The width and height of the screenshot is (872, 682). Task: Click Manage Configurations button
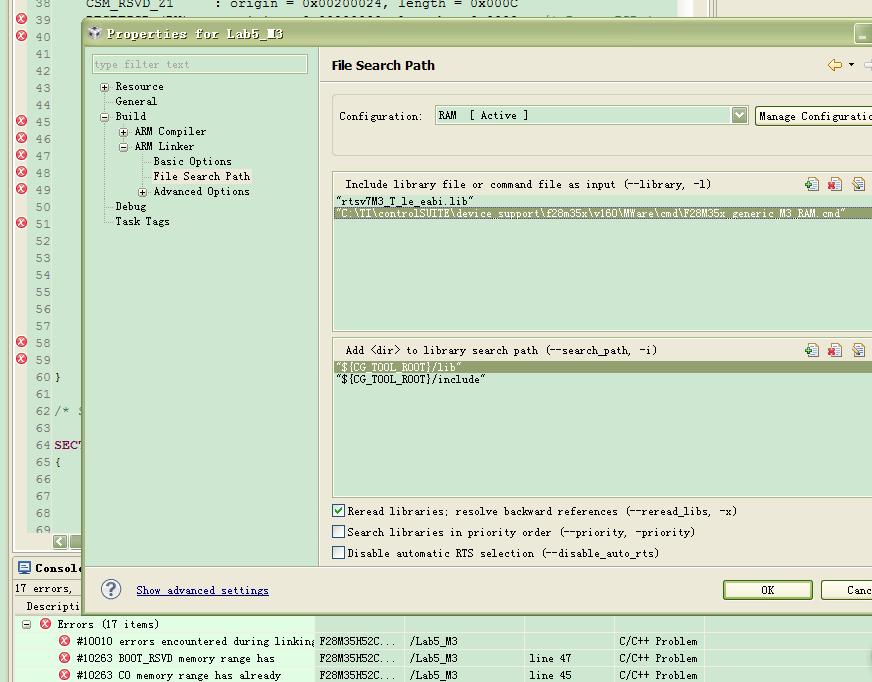point(814,116)
